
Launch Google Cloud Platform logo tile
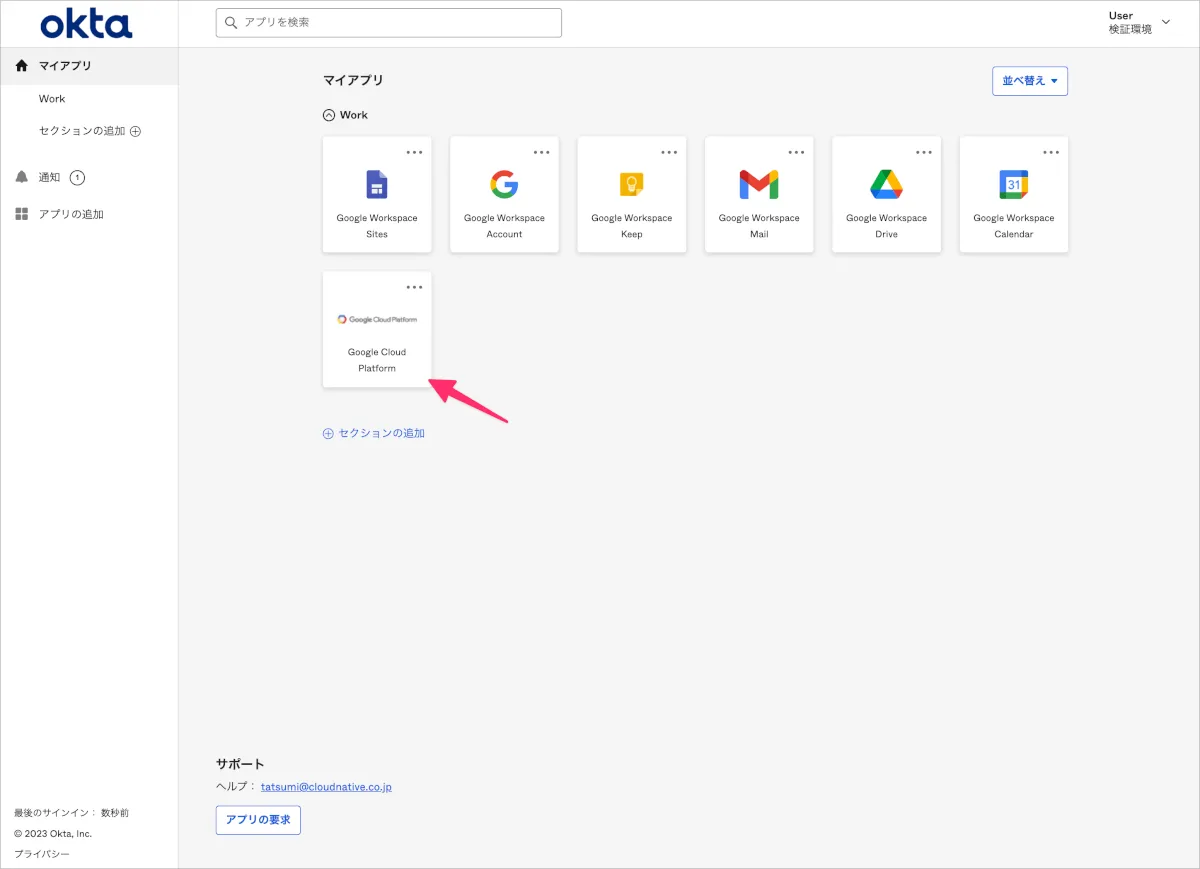click(377, 319)
